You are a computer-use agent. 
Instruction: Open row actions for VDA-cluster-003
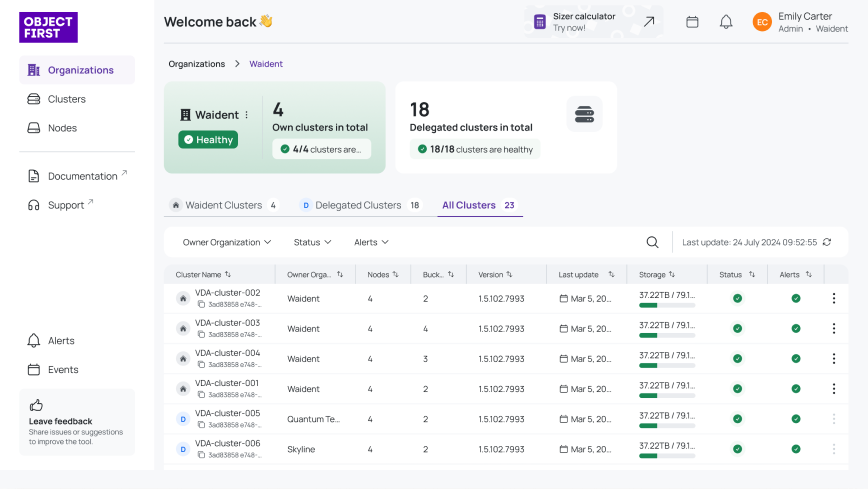tap(834, 328)
